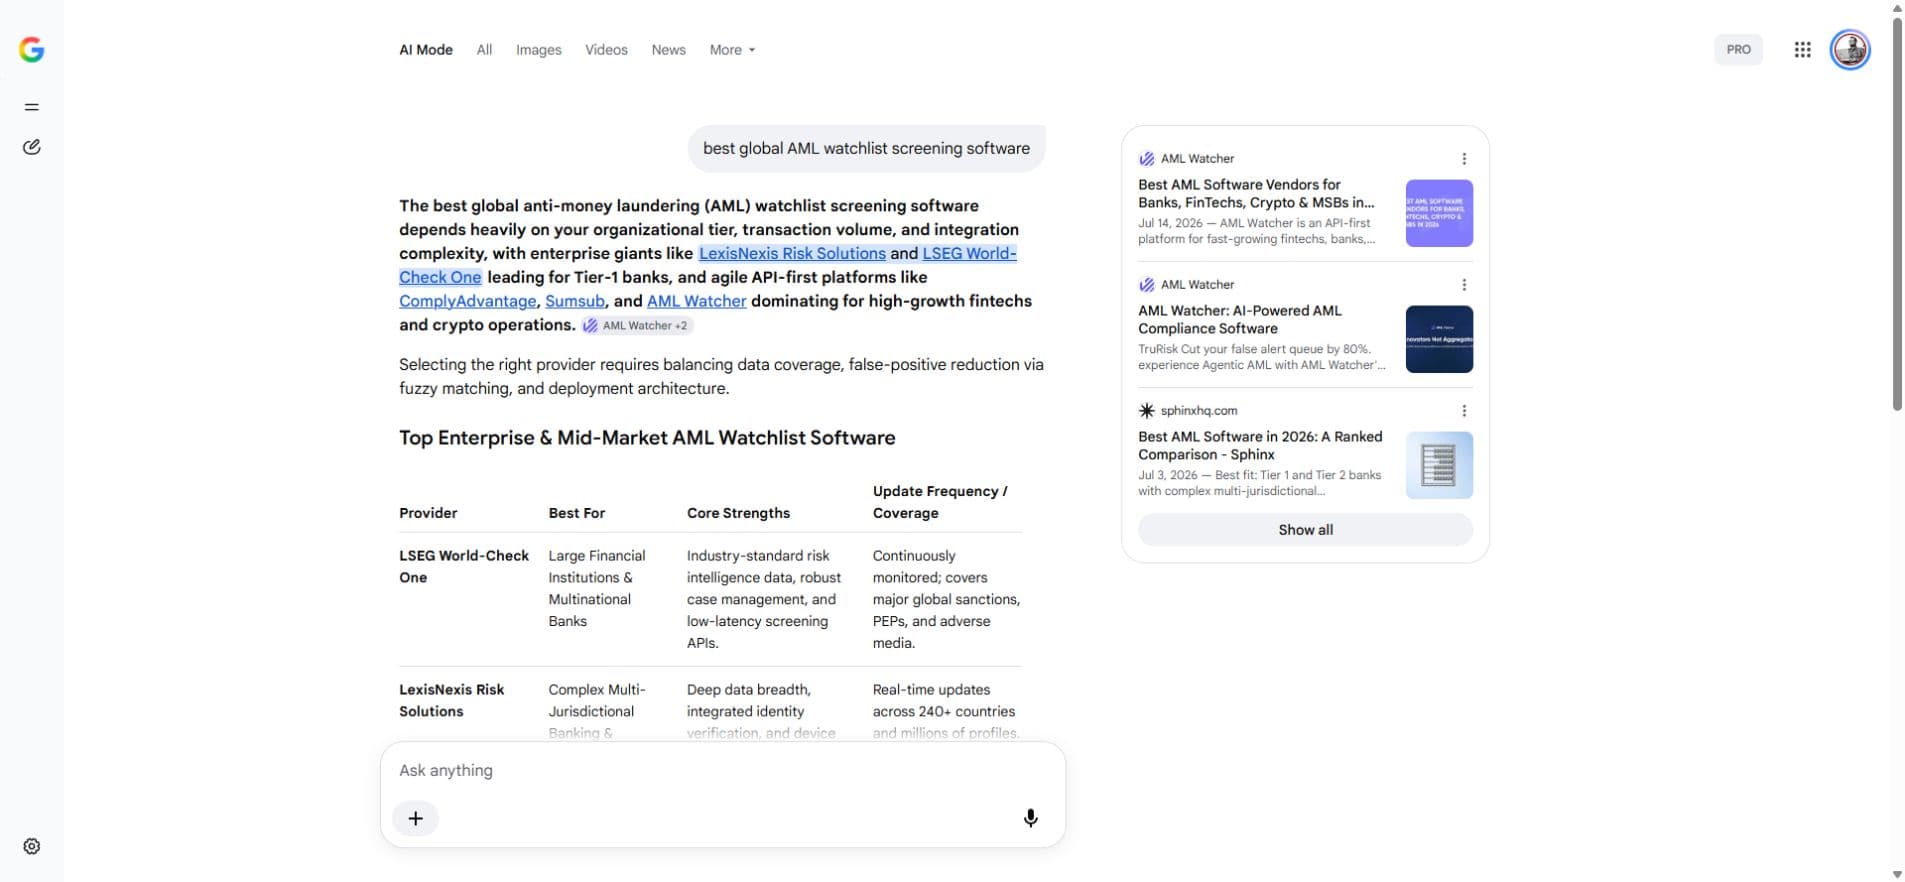Click the Best For column header

[x=576, y=513]
